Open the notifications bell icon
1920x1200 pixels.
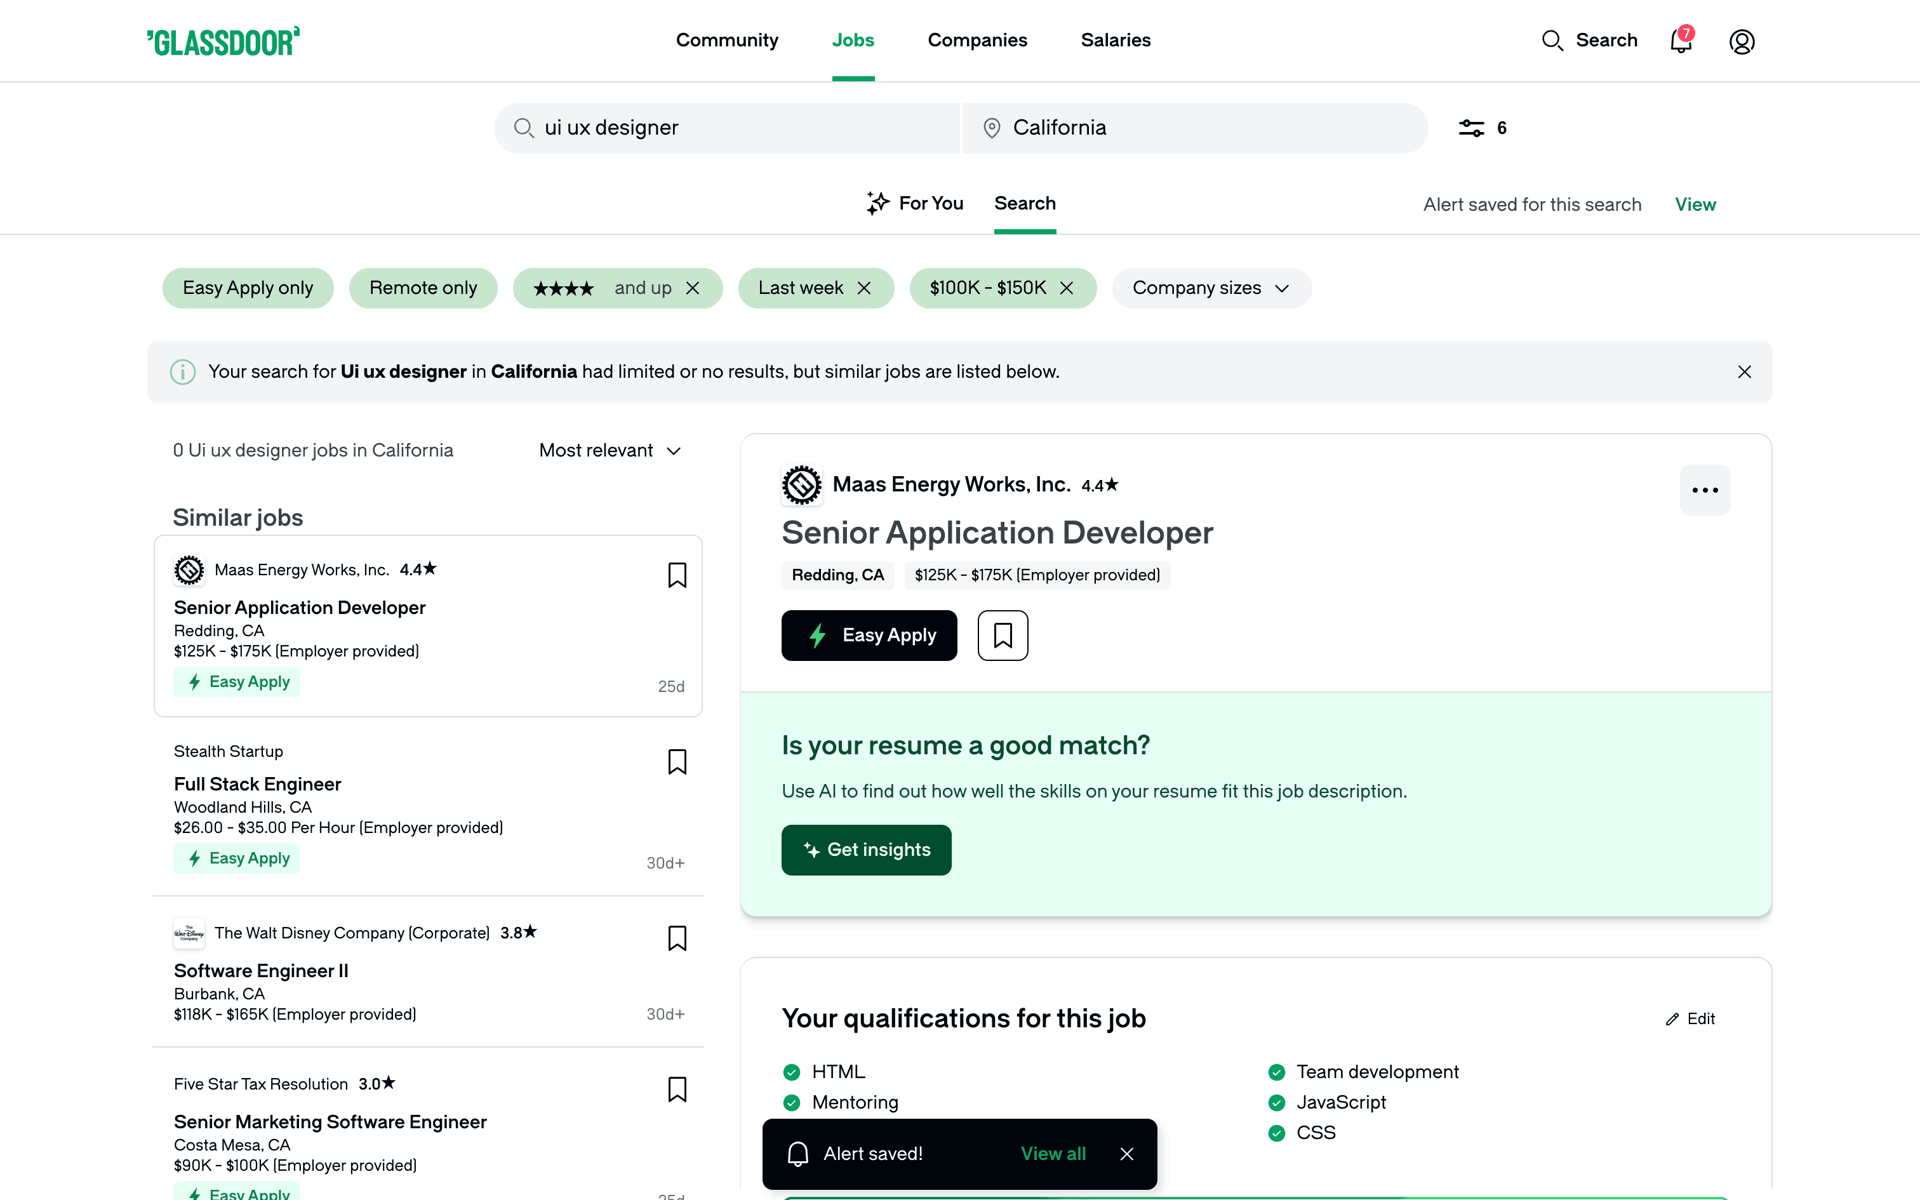1682,40
